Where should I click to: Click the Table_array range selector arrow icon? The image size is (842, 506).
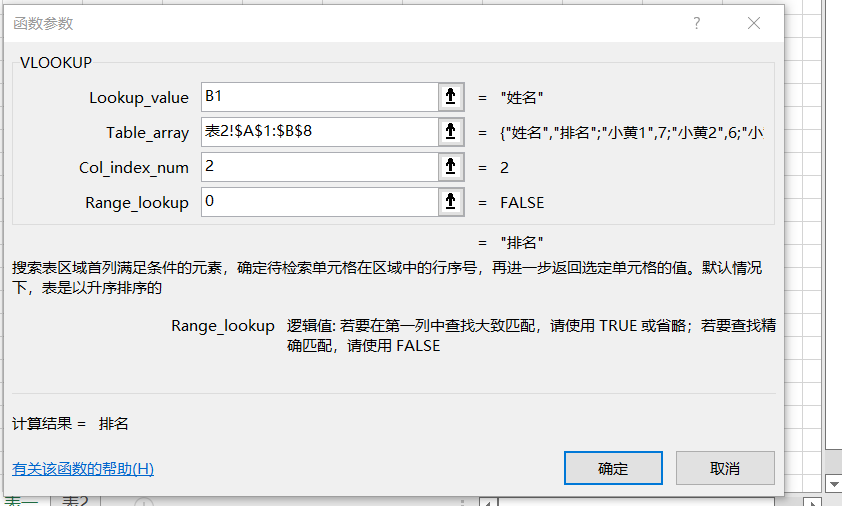tap(451, 132)
